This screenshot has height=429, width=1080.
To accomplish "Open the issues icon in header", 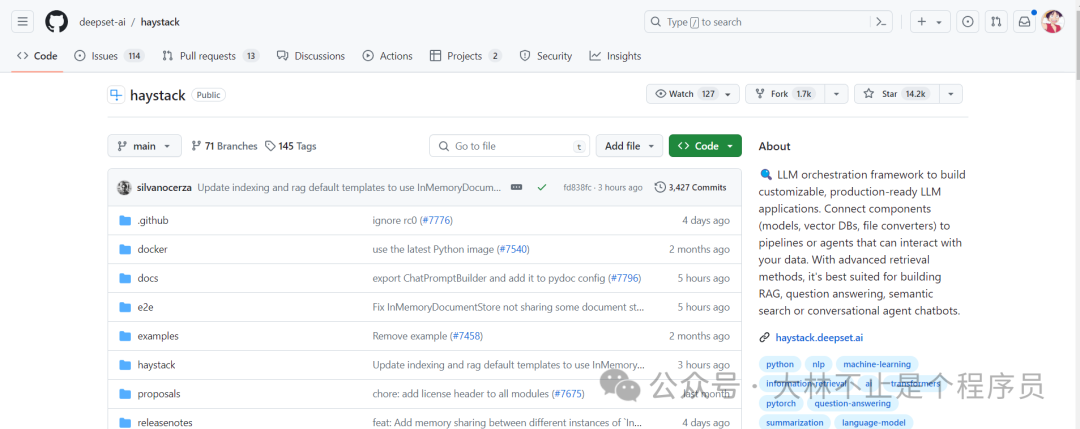I will (x=968, y=21).
